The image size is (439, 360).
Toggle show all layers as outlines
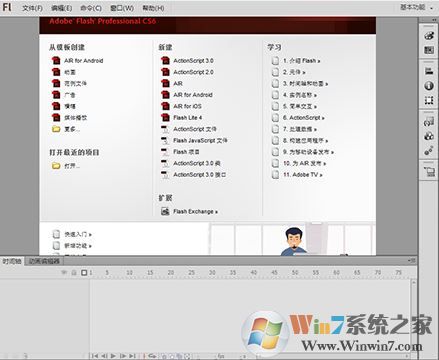click(x=84, y=273)
